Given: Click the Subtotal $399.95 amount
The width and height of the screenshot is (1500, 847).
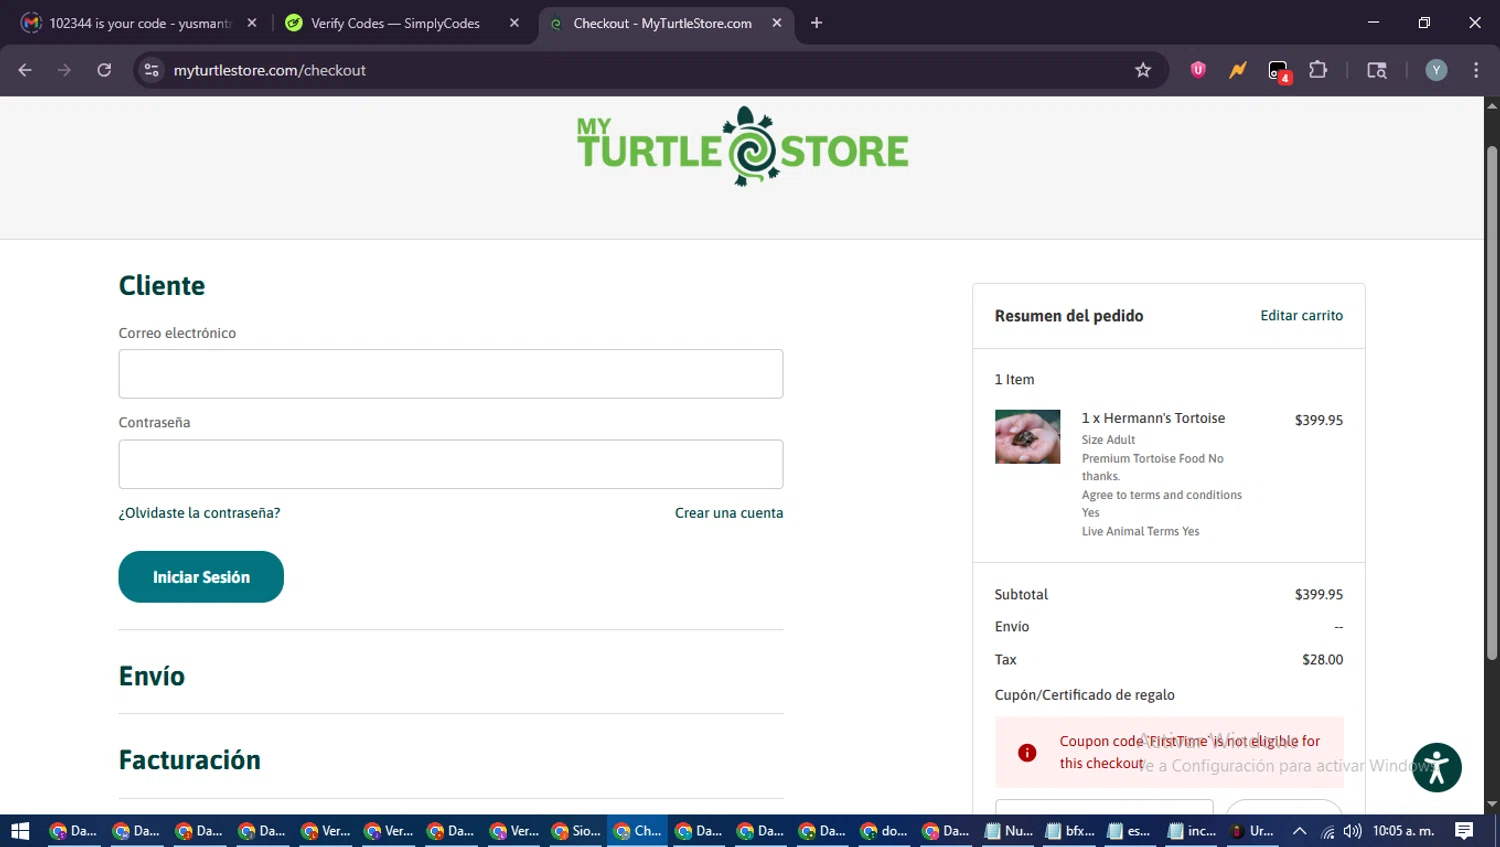Looking at the screenshot, I should point(1318,594).
